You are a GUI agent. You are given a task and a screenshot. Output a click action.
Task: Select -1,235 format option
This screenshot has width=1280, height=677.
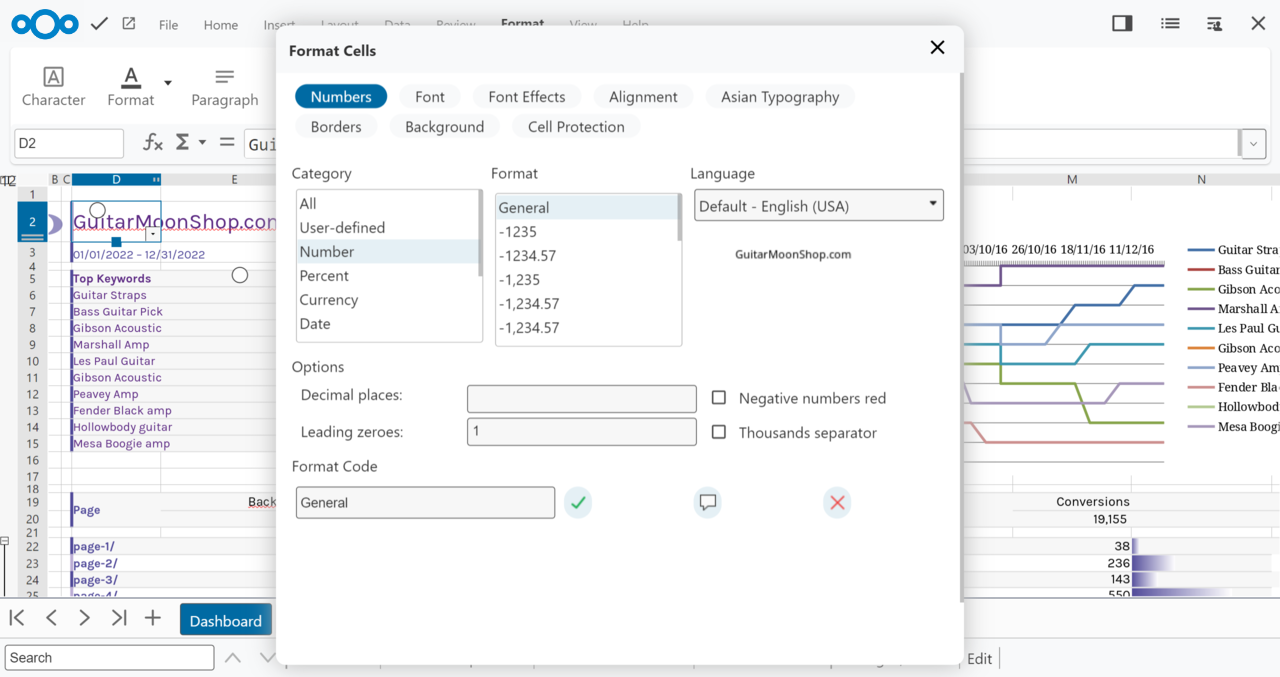pos(587,279)
